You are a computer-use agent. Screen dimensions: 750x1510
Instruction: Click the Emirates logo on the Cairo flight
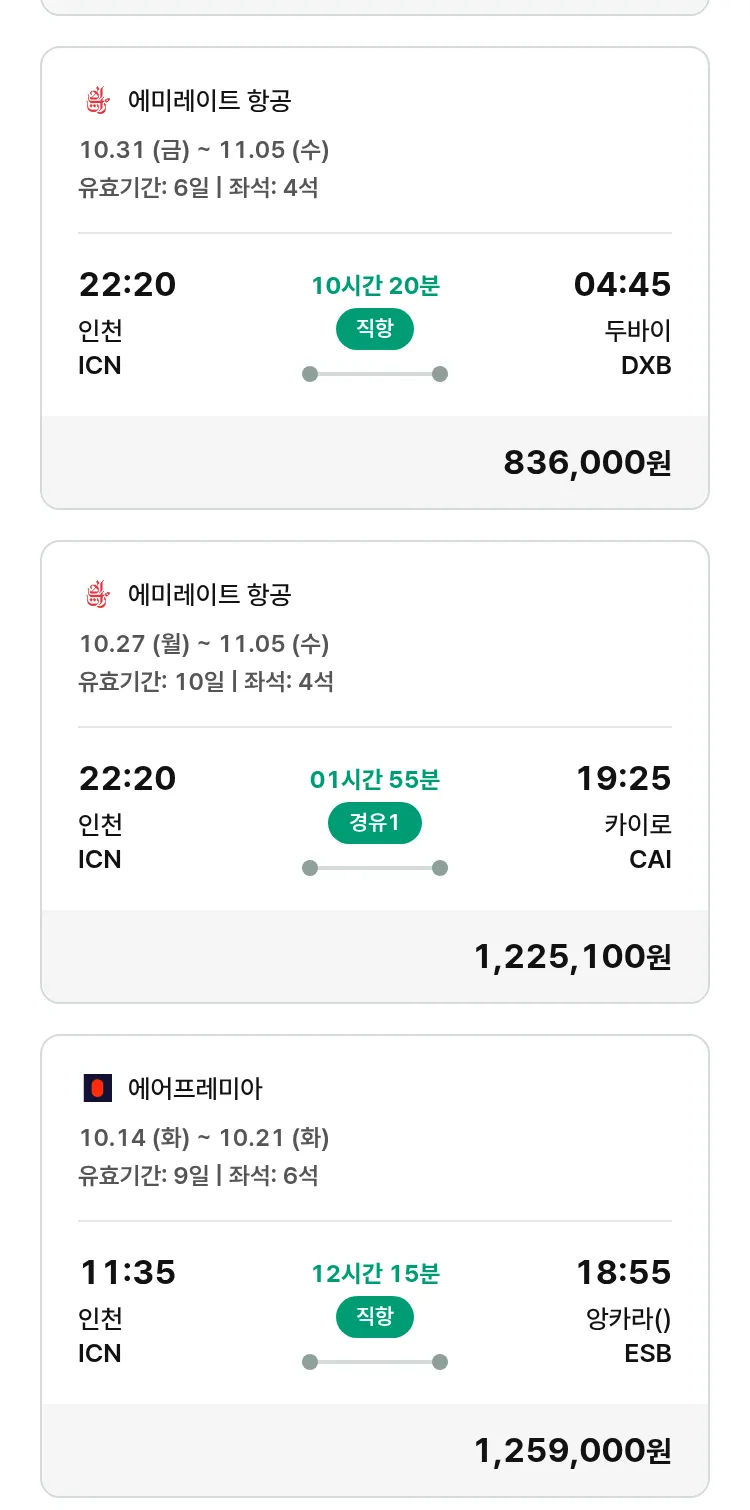[x=96, y=595]
